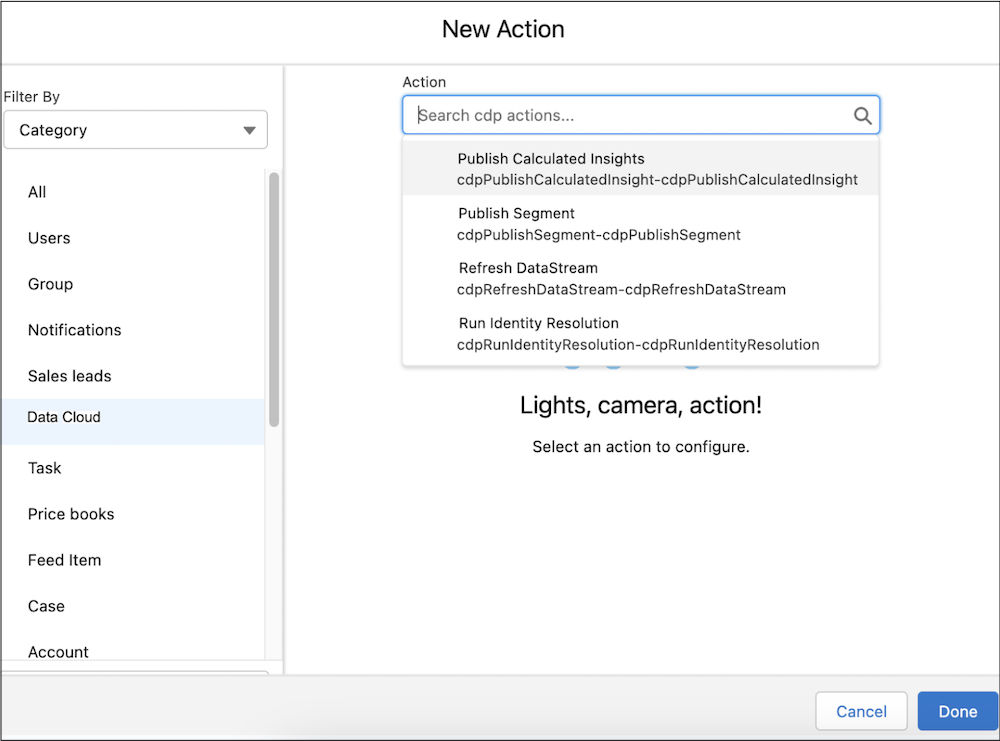Select the Notifications category
The width and height of the screenshot is (1000, 741).
[x=133, y=330]
